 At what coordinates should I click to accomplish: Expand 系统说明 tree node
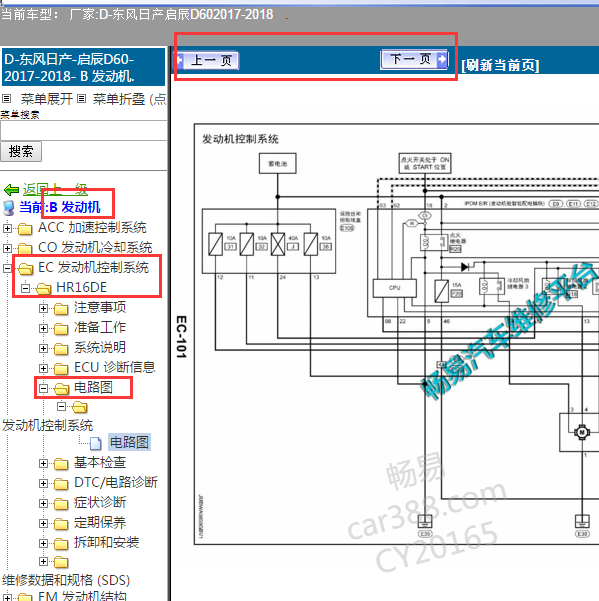tap(43, 348)
